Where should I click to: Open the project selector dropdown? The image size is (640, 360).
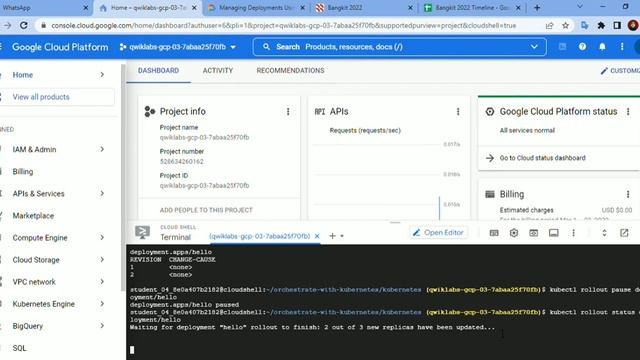click(x=178, y=47)
